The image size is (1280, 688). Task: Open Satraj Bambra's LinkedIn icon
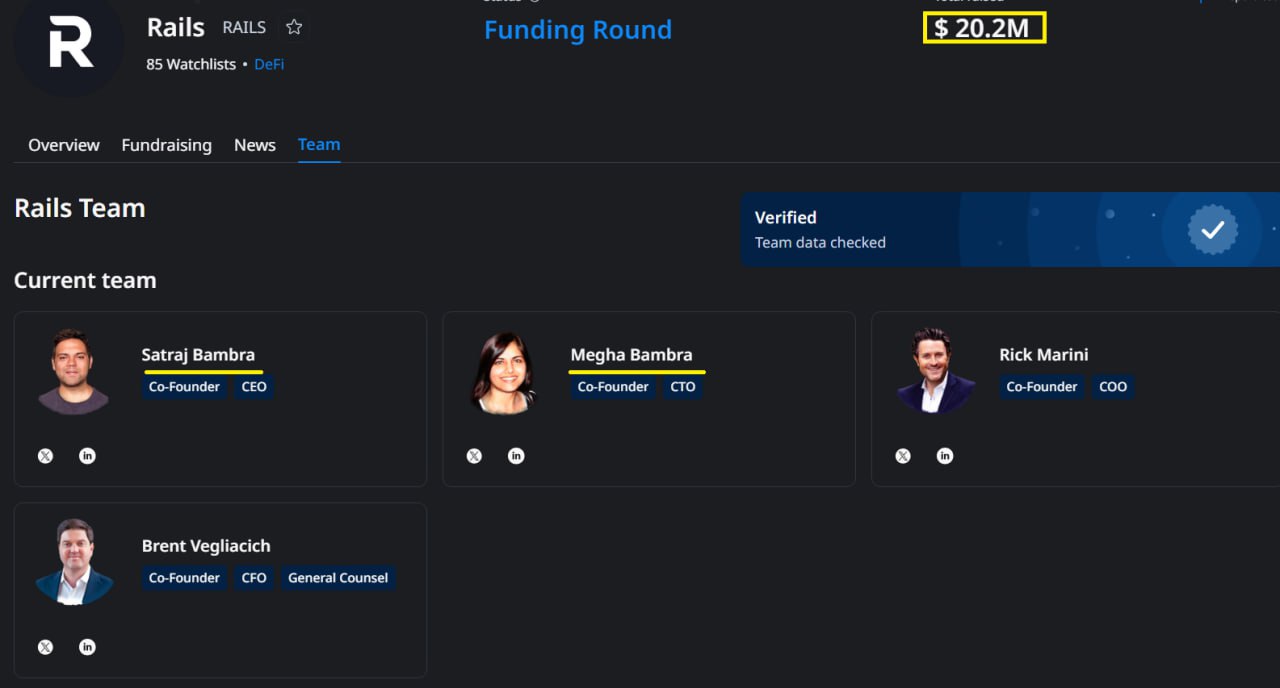tap(87, 456)
